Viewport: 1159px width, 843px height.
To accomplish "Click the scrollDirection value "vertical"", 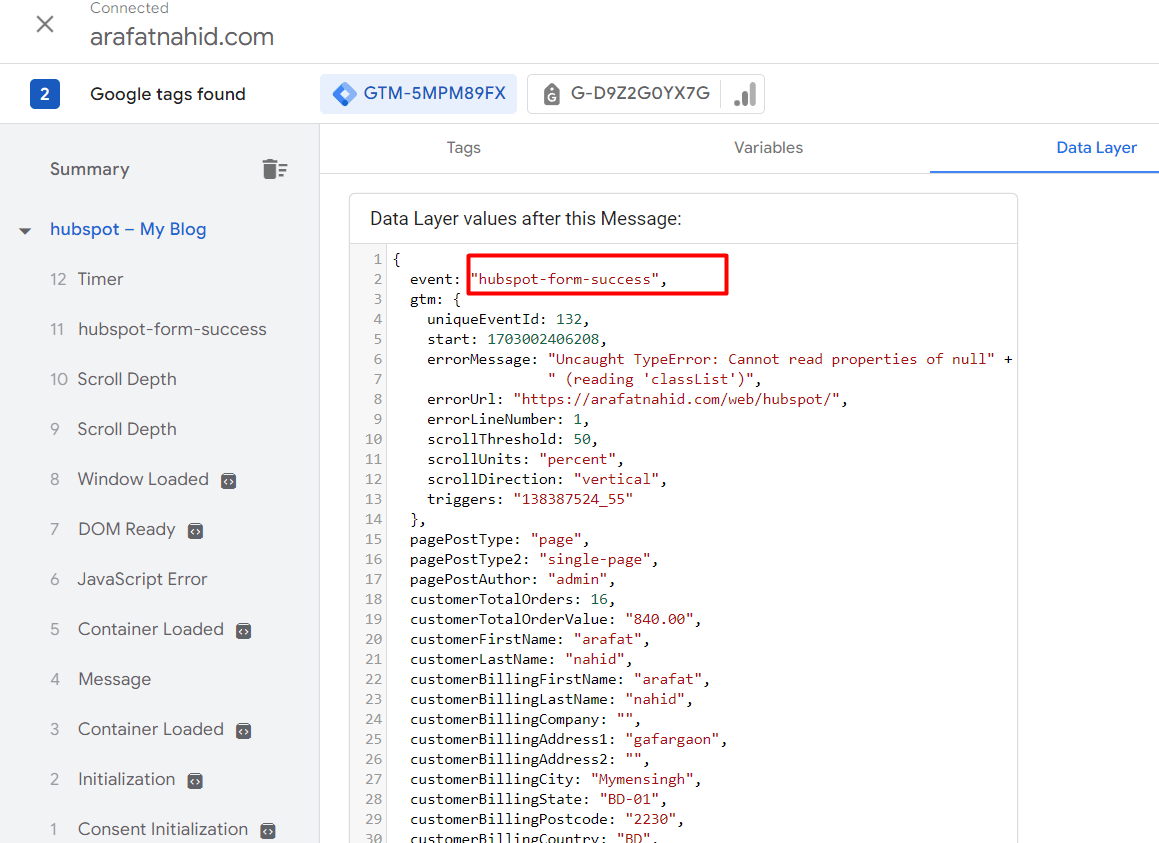I will pos(616,479).
